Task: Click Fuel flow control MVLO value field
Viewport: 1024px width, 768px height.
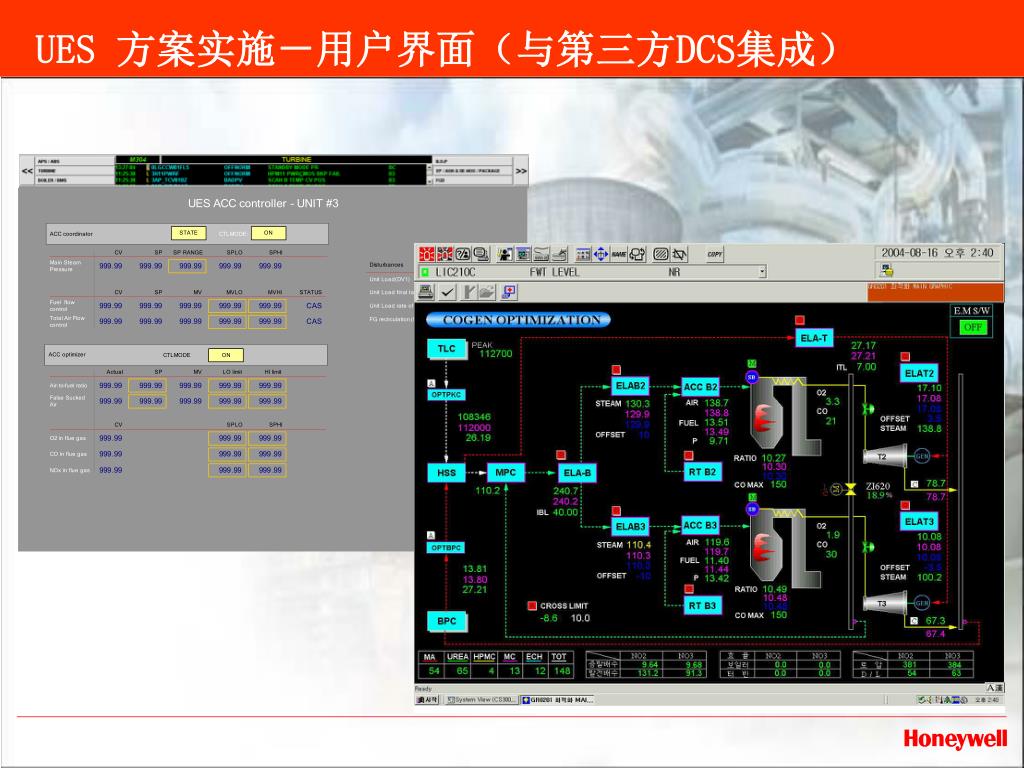Action: click(227, 305)
